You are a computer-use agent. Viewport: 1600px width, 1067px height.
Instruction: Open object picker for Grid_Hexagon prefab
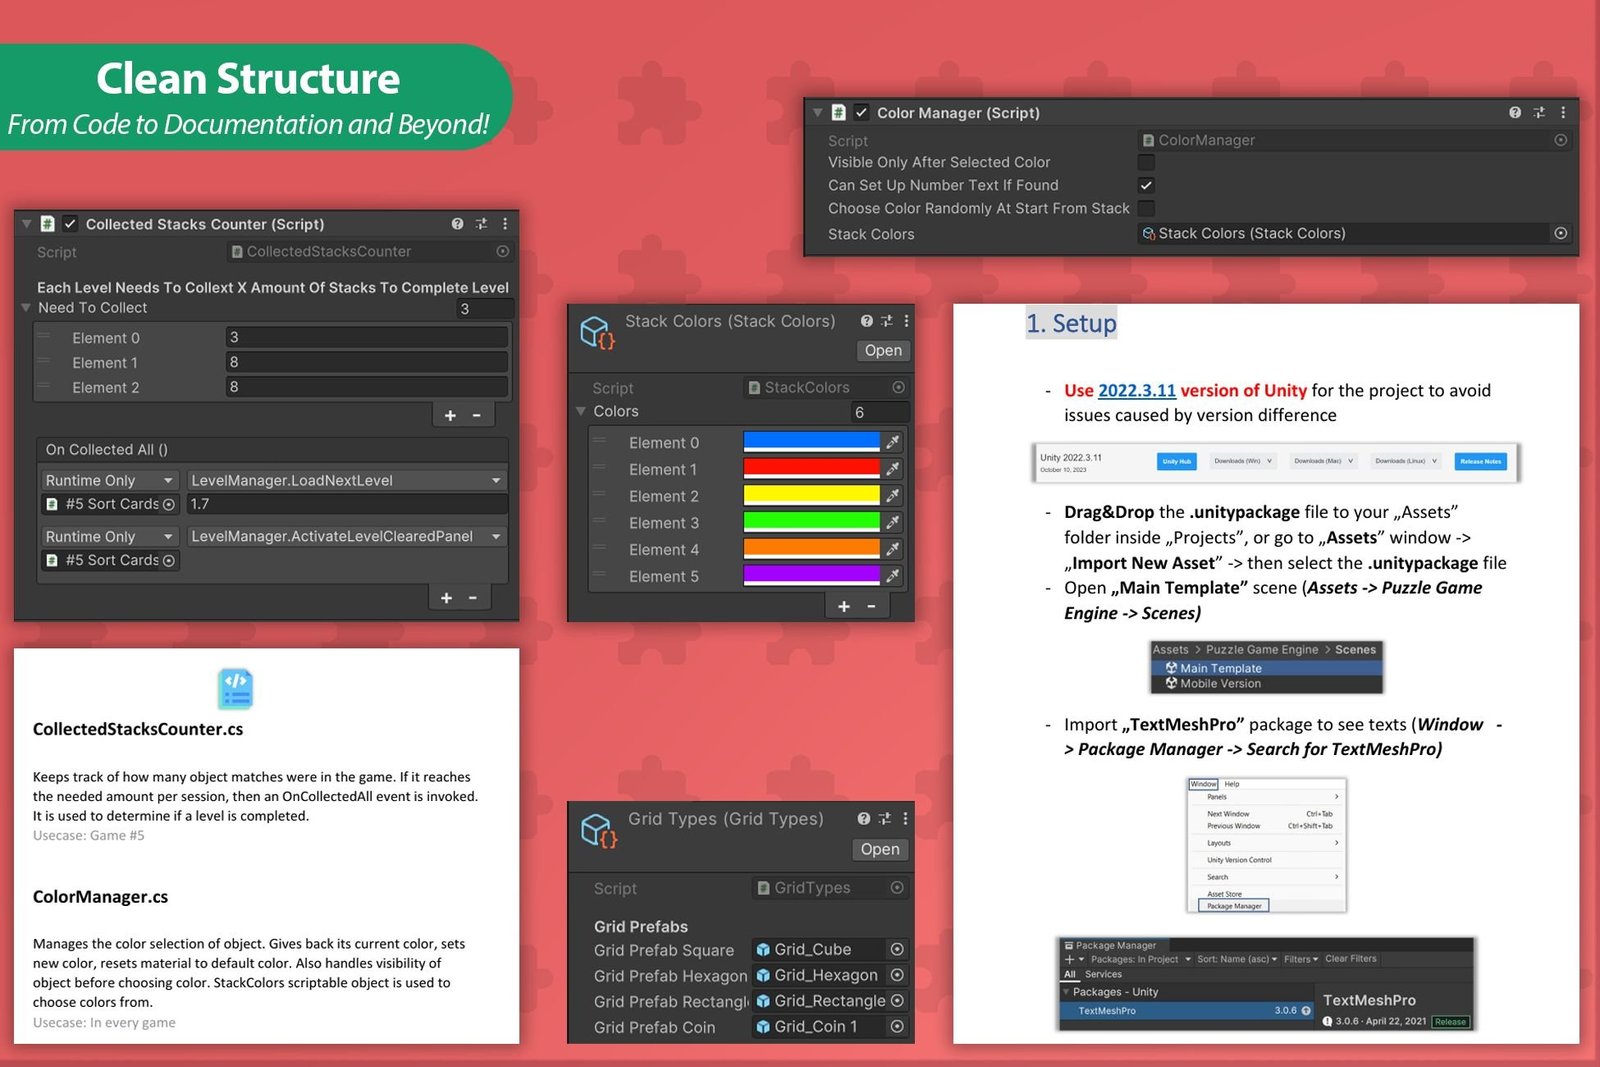coord(897,975)
